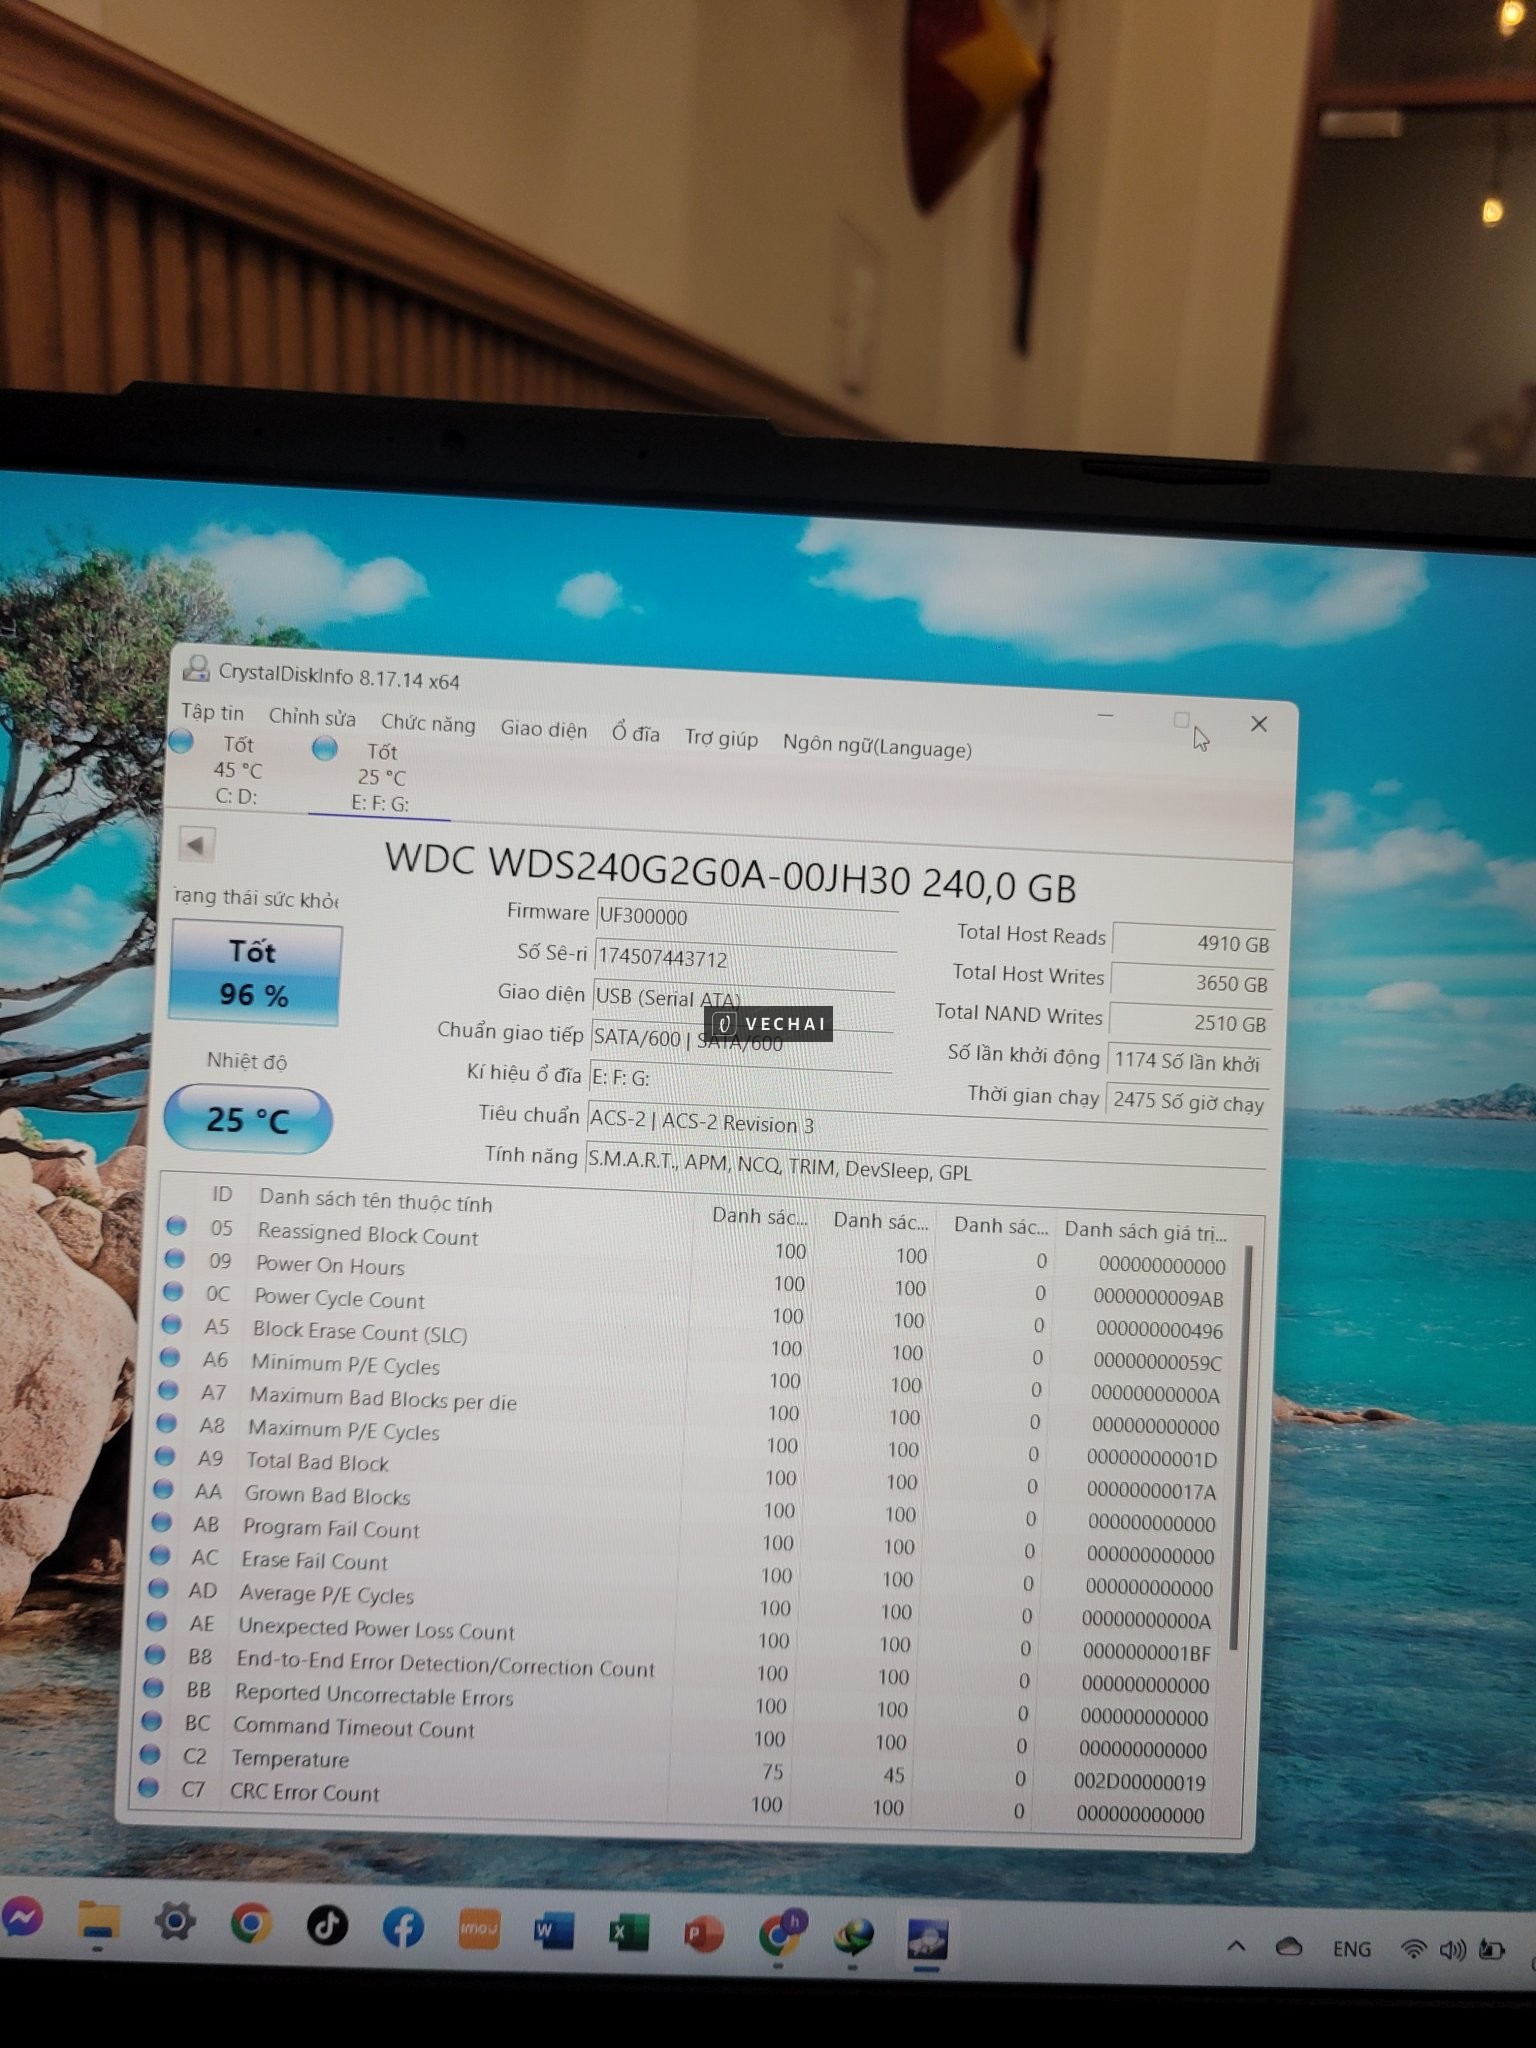1536x2048 pixels.
Task: Click raw value 002D00000019 of Temperature
Action: (1139, 1781)
